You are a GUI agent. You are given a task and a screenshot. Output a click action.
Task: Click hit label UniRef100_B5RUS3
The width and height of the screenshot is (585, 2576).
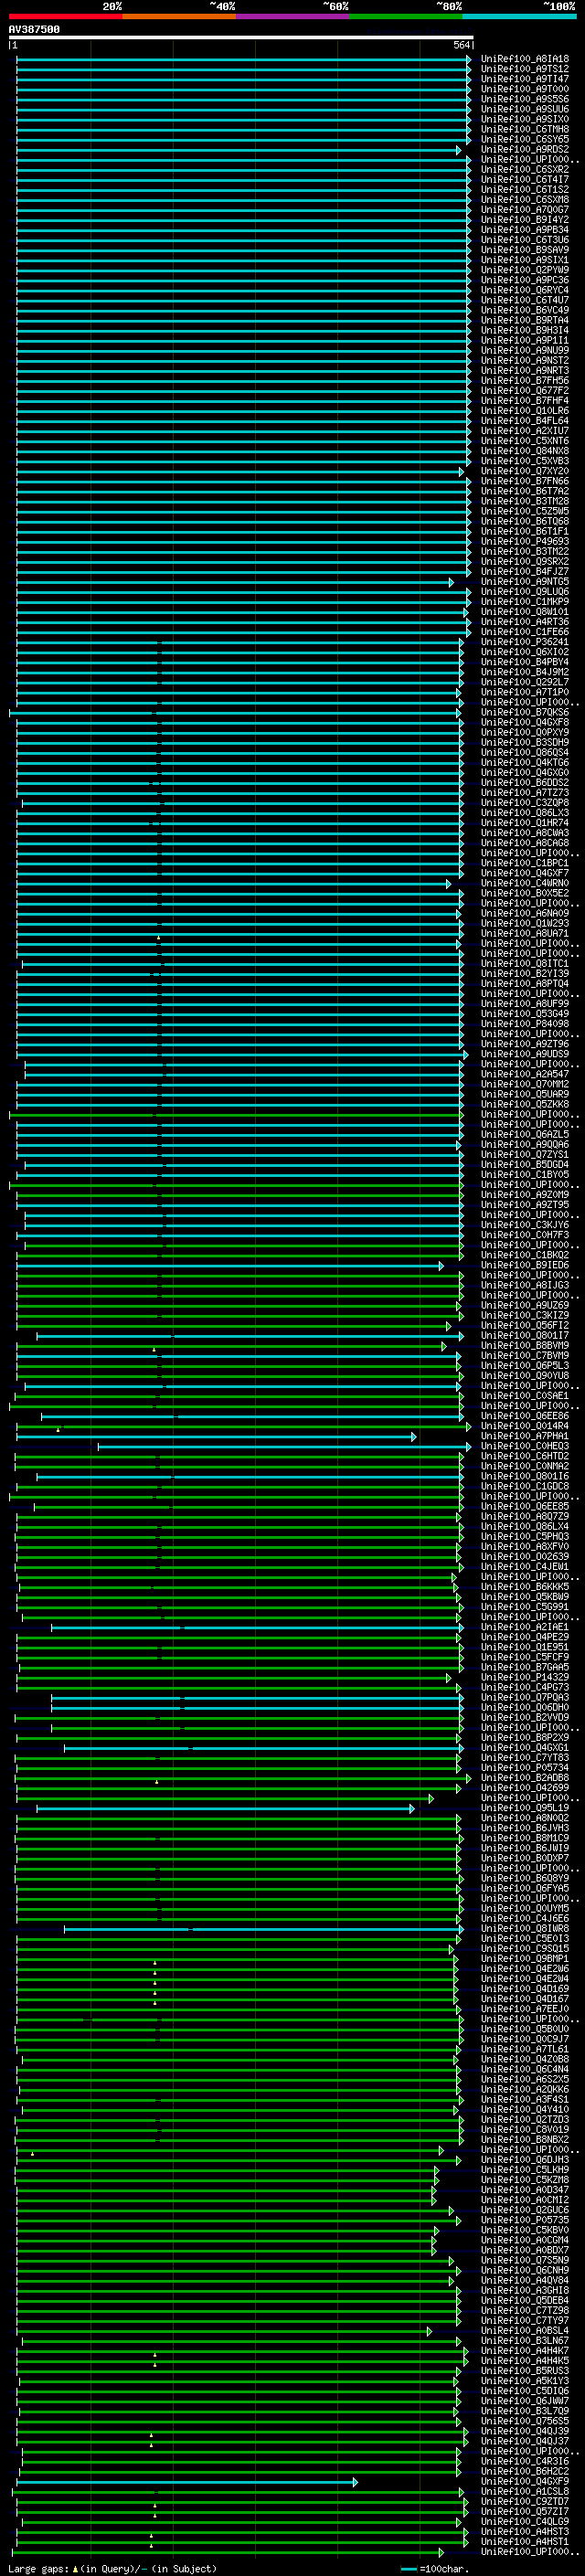525,2371
